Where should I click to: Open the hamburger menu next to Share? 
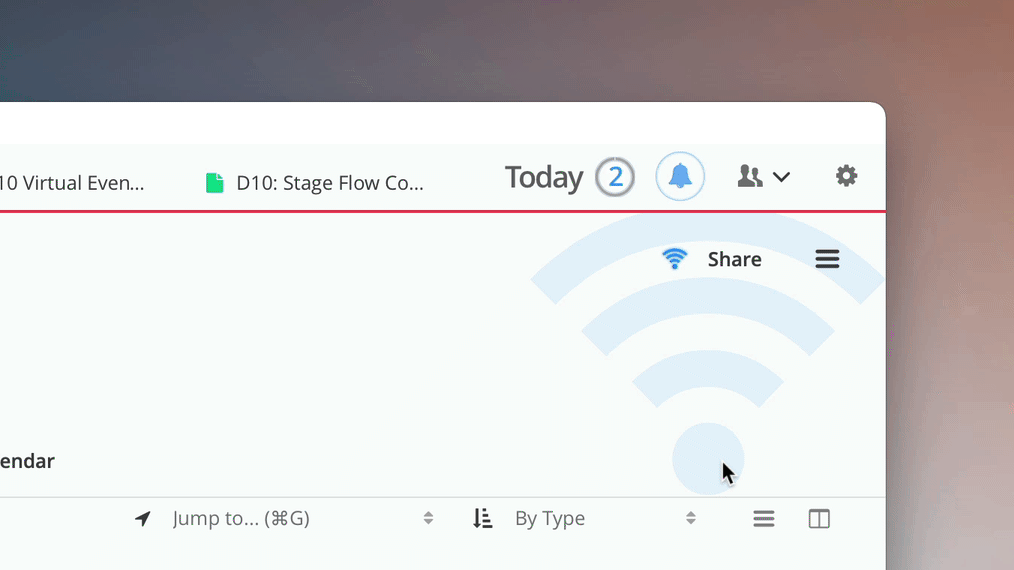coord(827,259)
